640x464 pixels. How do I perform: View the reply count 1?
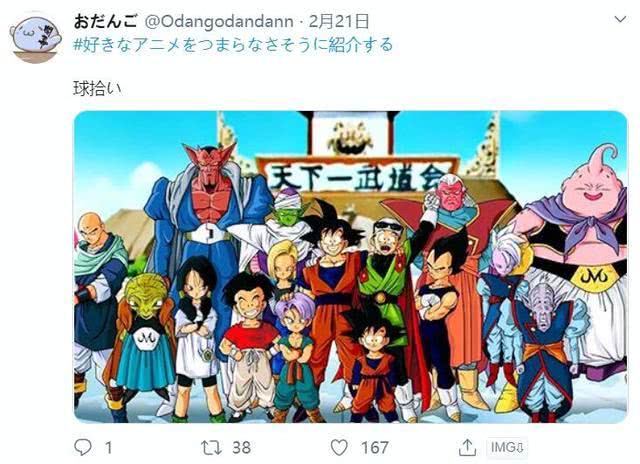[108, 448]
